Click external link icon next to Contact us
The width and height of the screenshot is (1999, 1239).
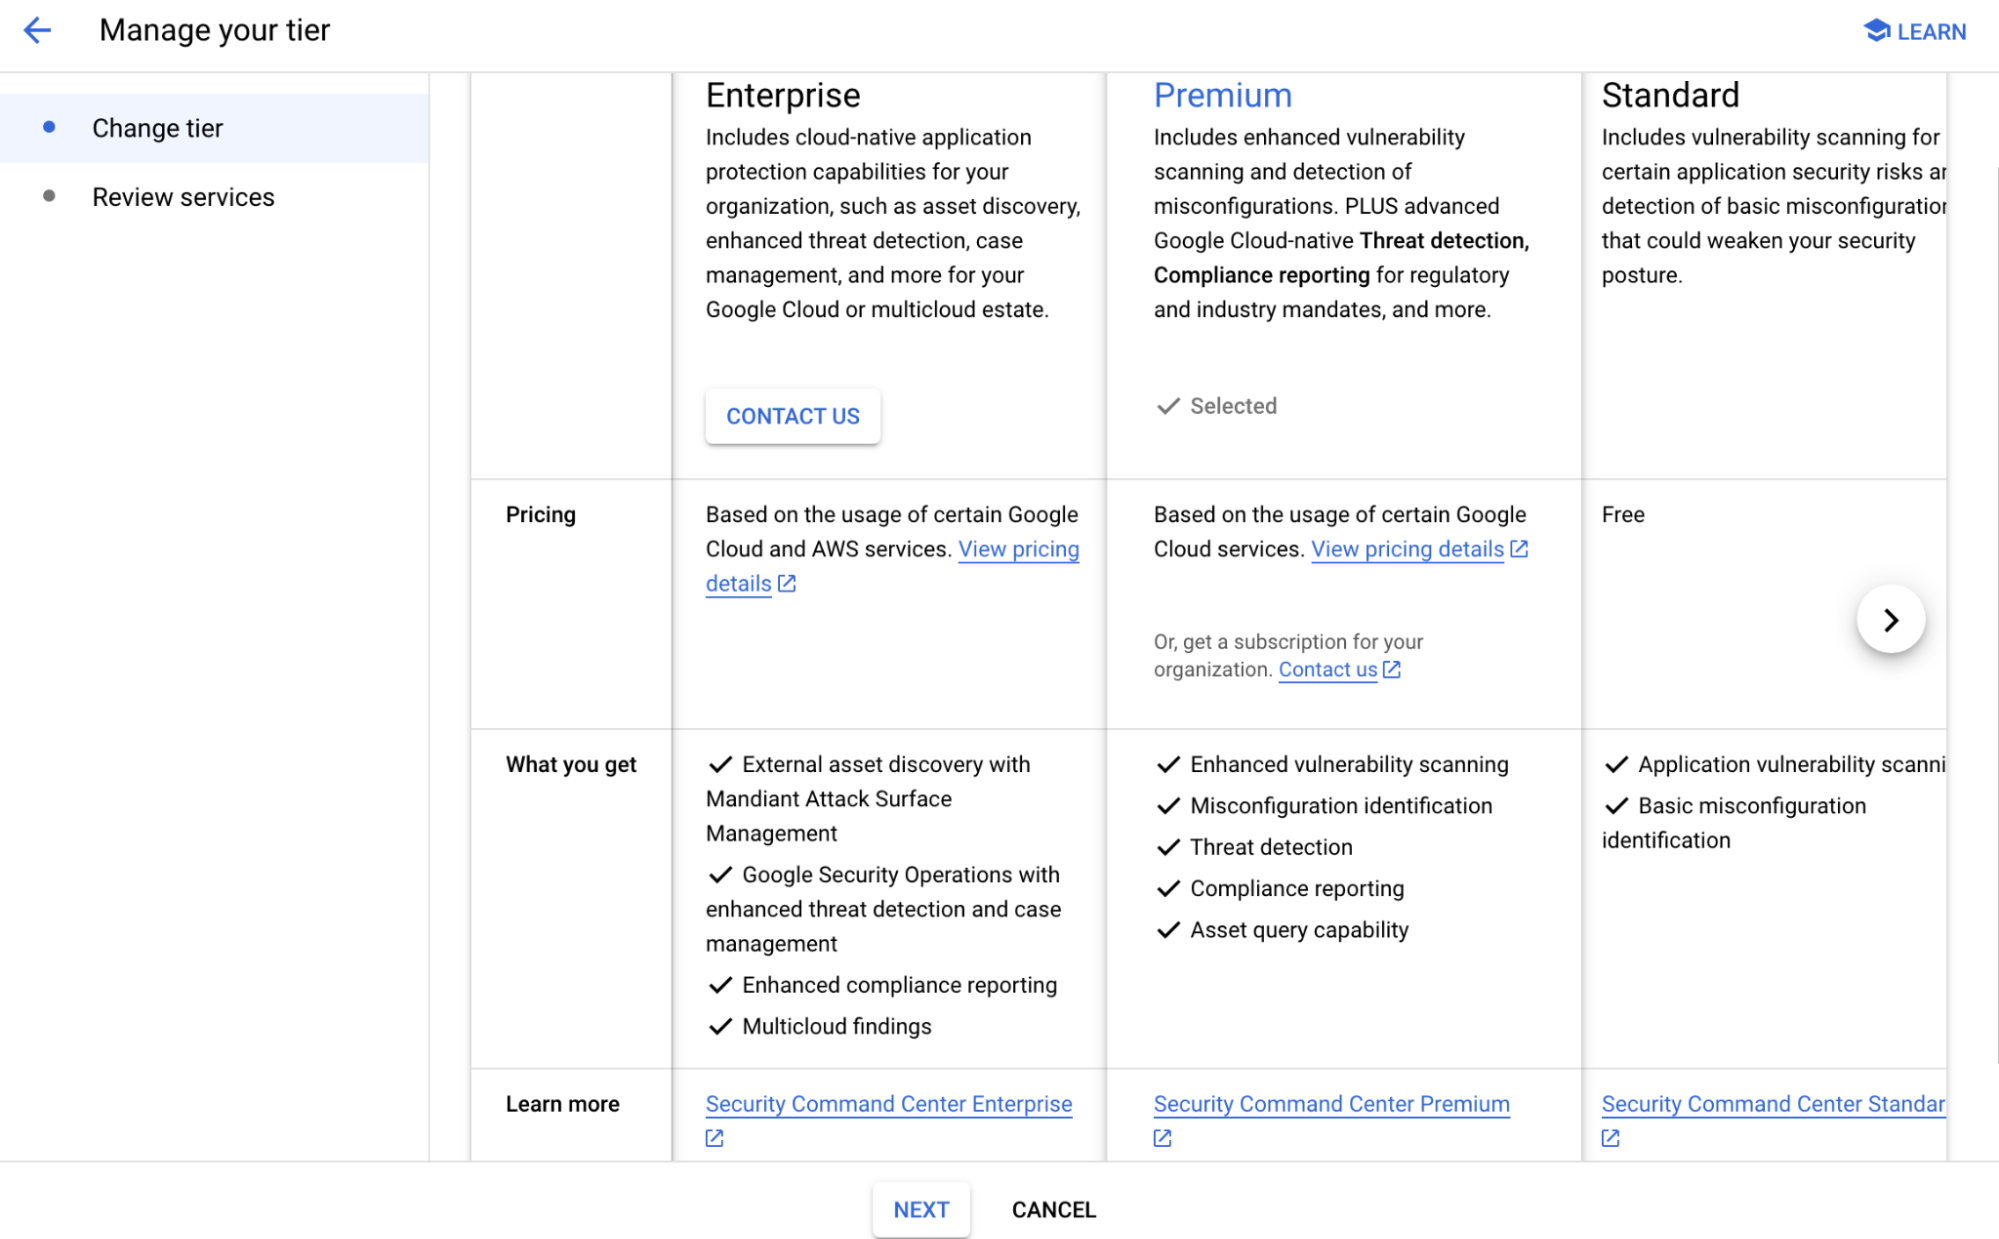point(1392,670)
